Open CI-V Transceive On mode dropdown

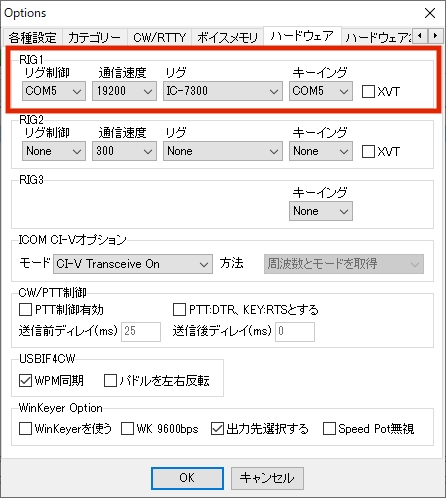(x=133, y=264)
